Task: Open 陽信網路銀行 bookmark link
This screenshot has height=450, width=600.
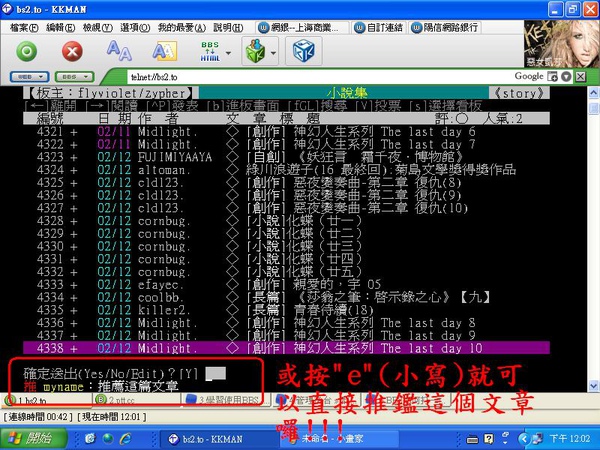Action: click(445, 28)
